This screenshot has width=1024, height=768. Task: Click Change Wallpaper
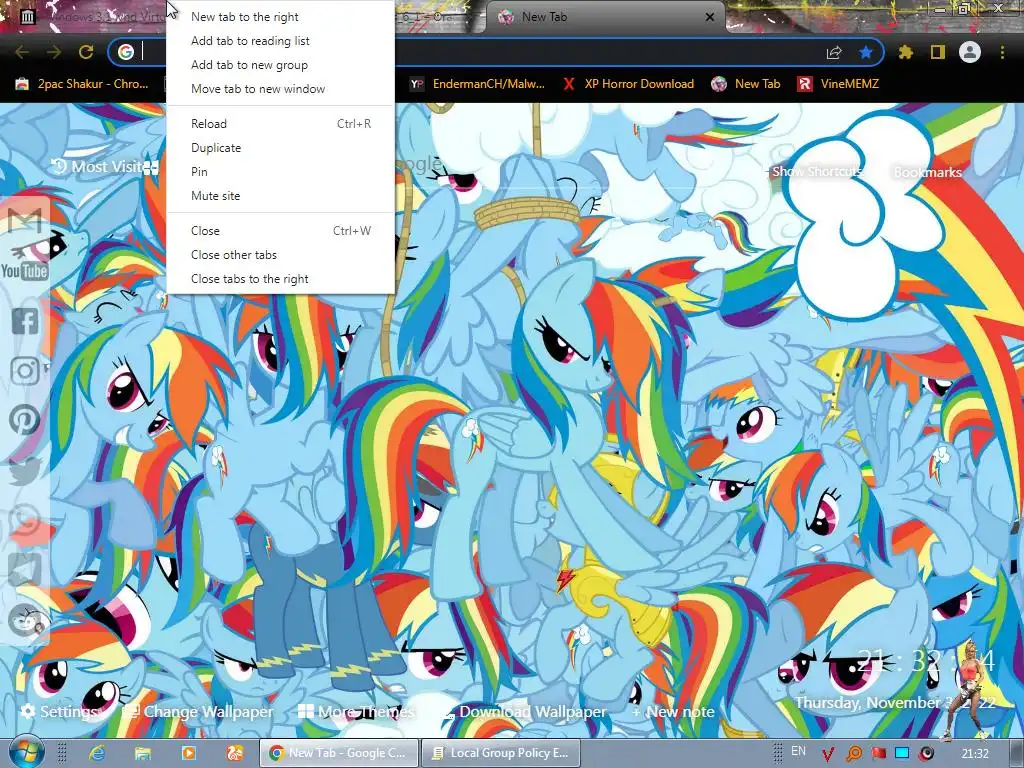(x=199, y=711)
